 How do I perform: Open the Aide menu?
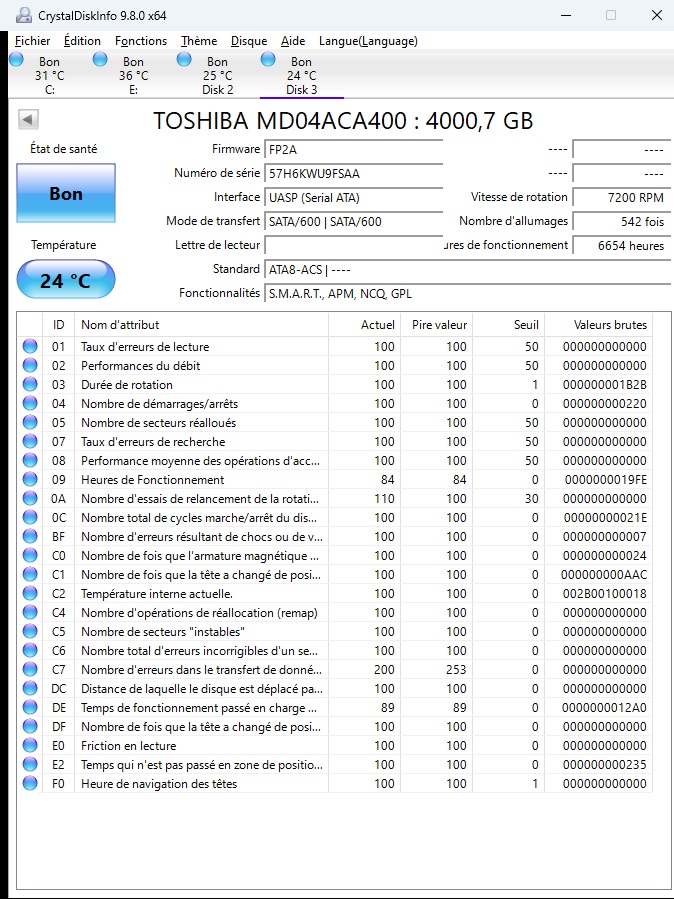(x=293, y=41)
